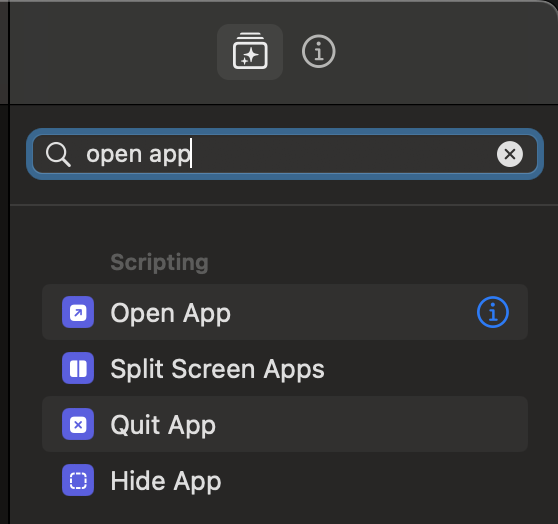The width and height of the screenshot is (558, 524).
Task: Click the Quit App x-mark icon
Action: pyautogui.click(x=78, y=424)
